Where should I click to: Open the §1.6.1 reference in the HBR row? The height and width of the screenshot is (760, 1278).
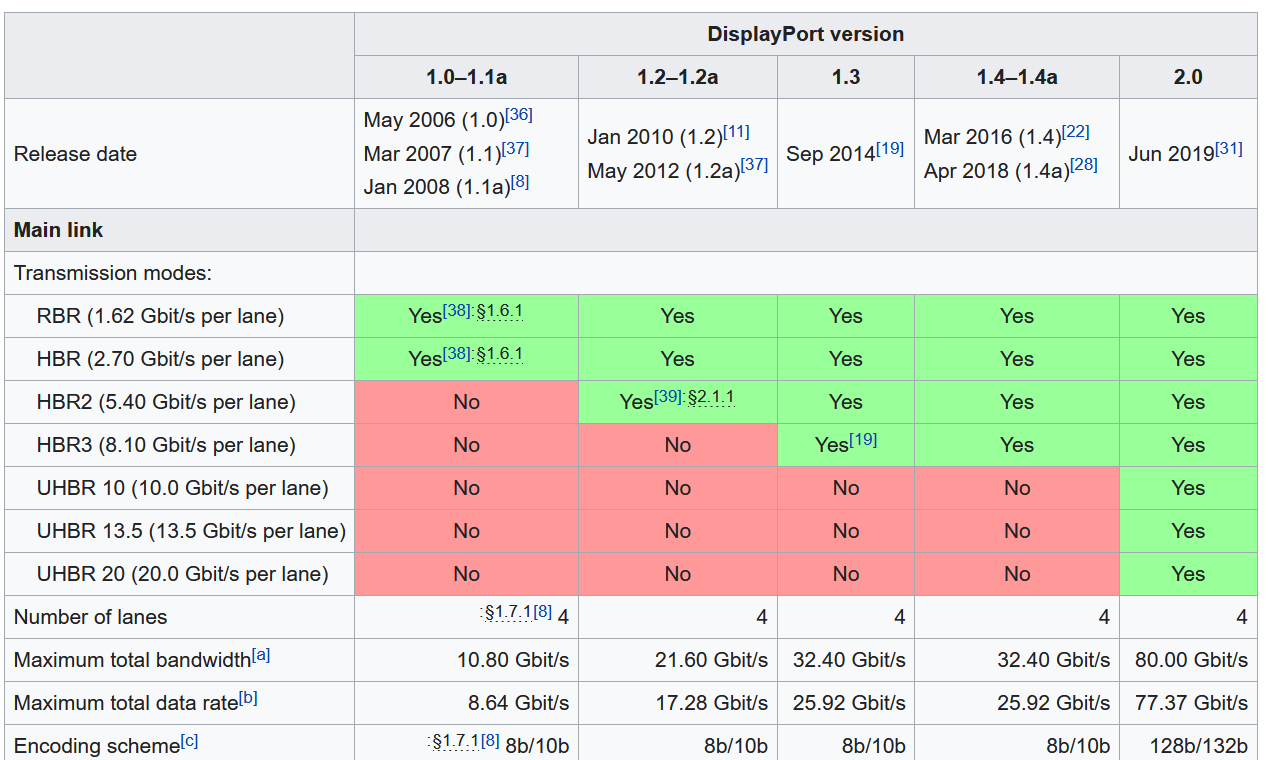point(500,353)
